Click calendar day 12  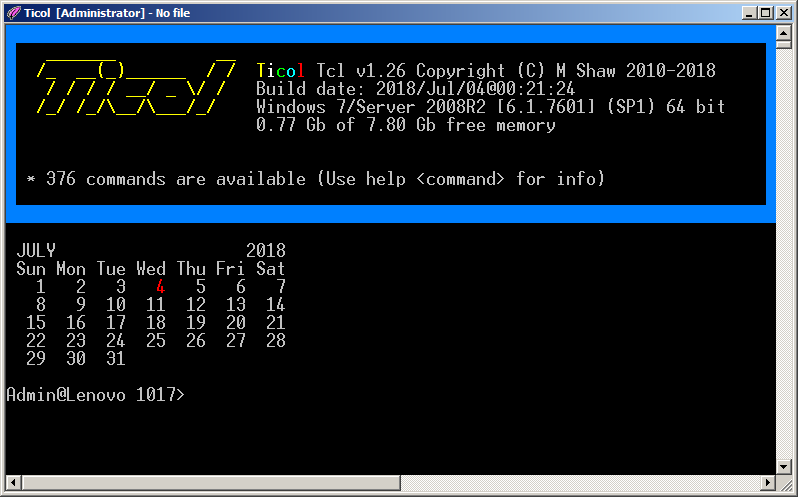point(196,305)
